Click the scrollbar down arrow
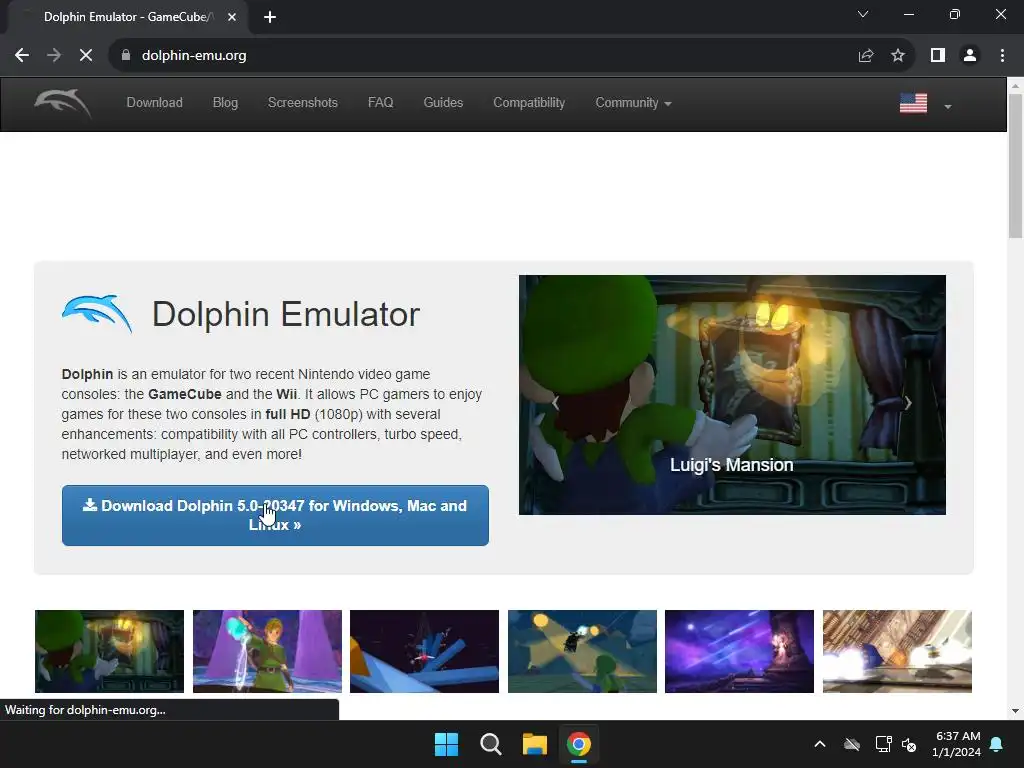This screenshot has width=1024, height=768. (x=1016, y=711)
